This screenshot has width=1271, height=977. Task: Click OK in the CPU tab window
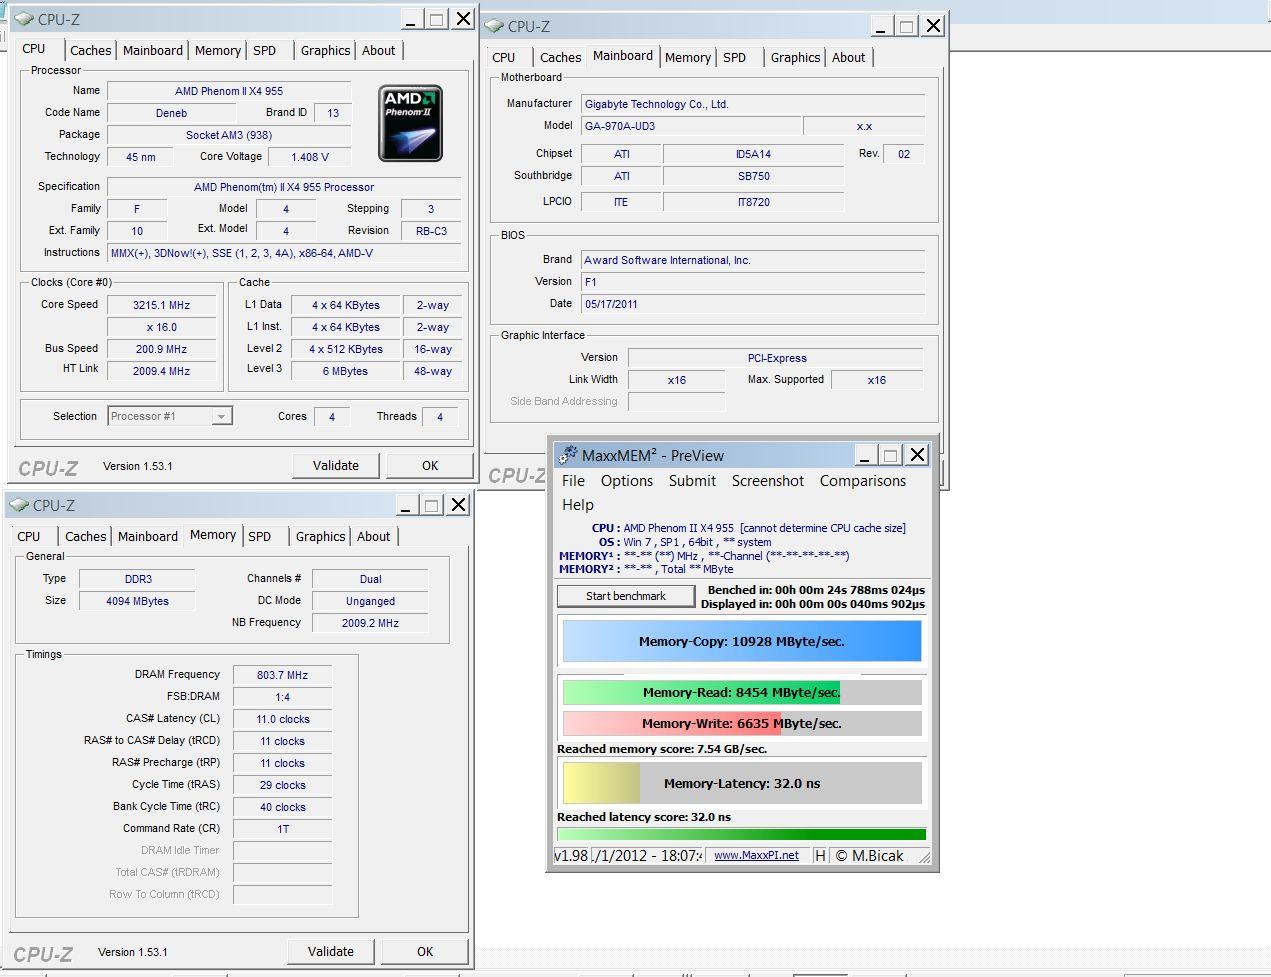coord(430,465)
